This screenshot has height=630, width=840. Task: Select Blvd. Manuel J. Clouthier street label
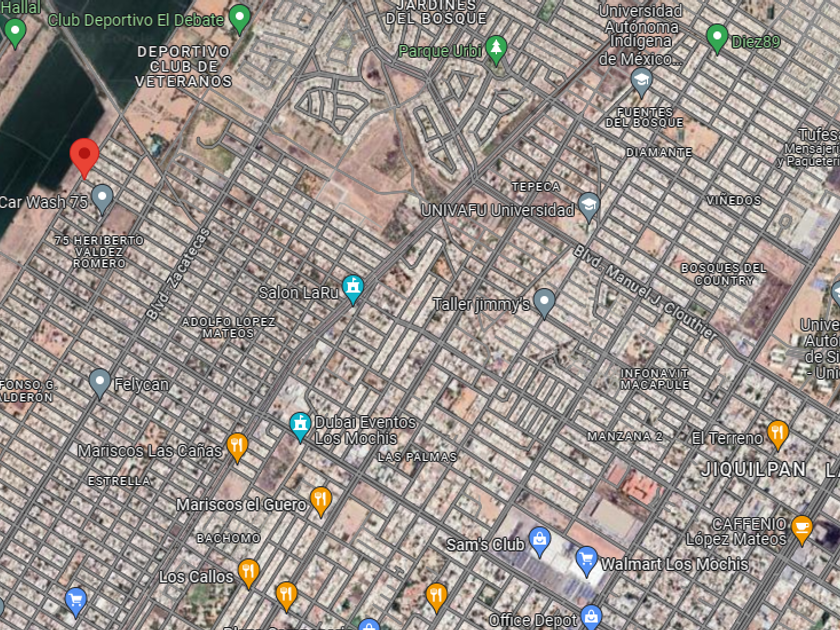click(x=645, y=292)
